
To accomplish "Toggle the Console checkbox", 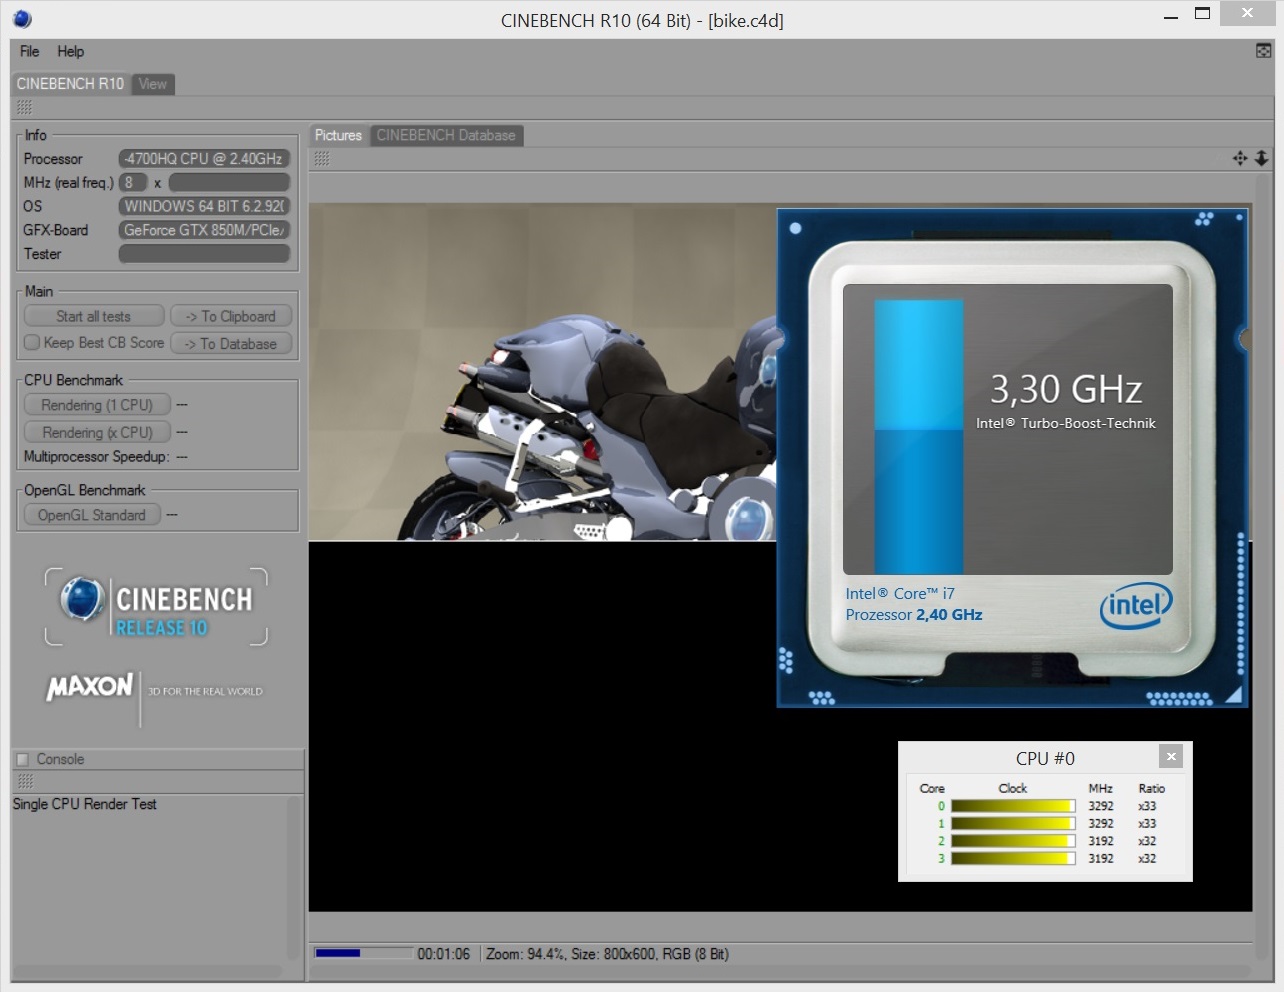I will (23, 759).
